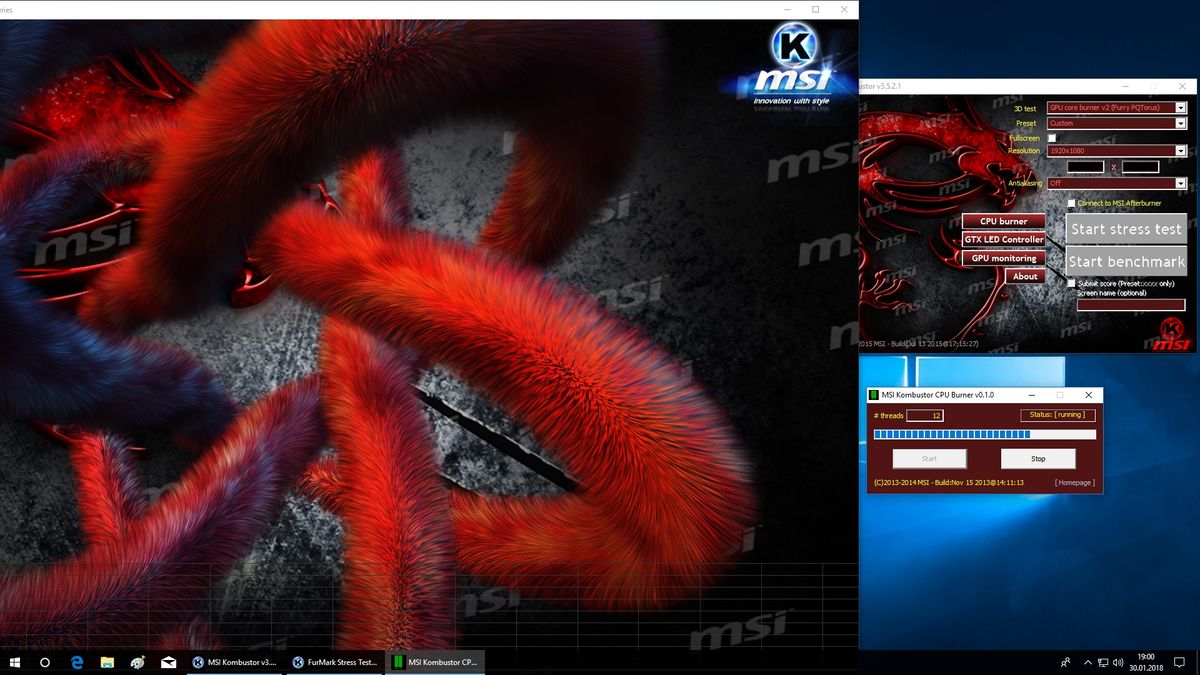The image size is (1200, 675).
Task: Open the CPU burner panel in Kombustor
Action: pos(1002,221)
